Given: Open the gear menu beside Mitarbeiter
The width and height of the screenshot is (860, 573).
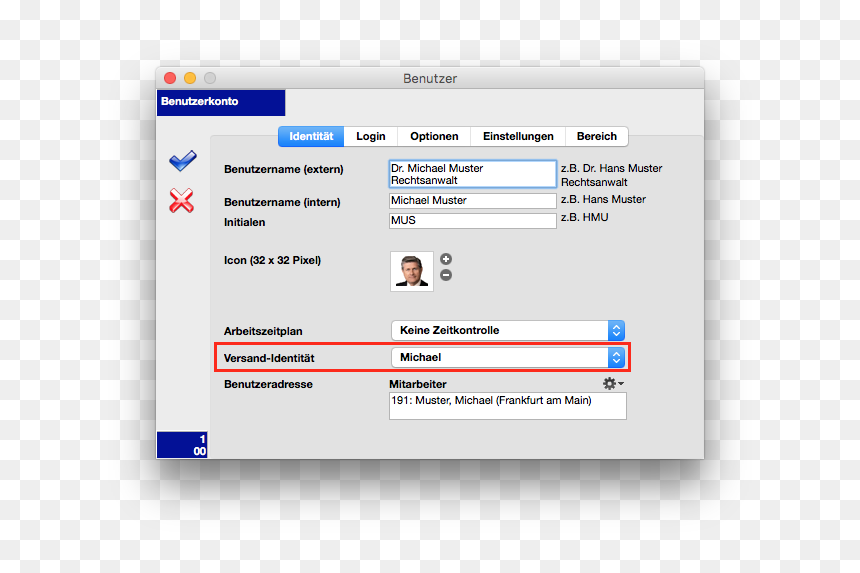Looking at the screenshot, I should pyautogui.click(x=613, y=383).
